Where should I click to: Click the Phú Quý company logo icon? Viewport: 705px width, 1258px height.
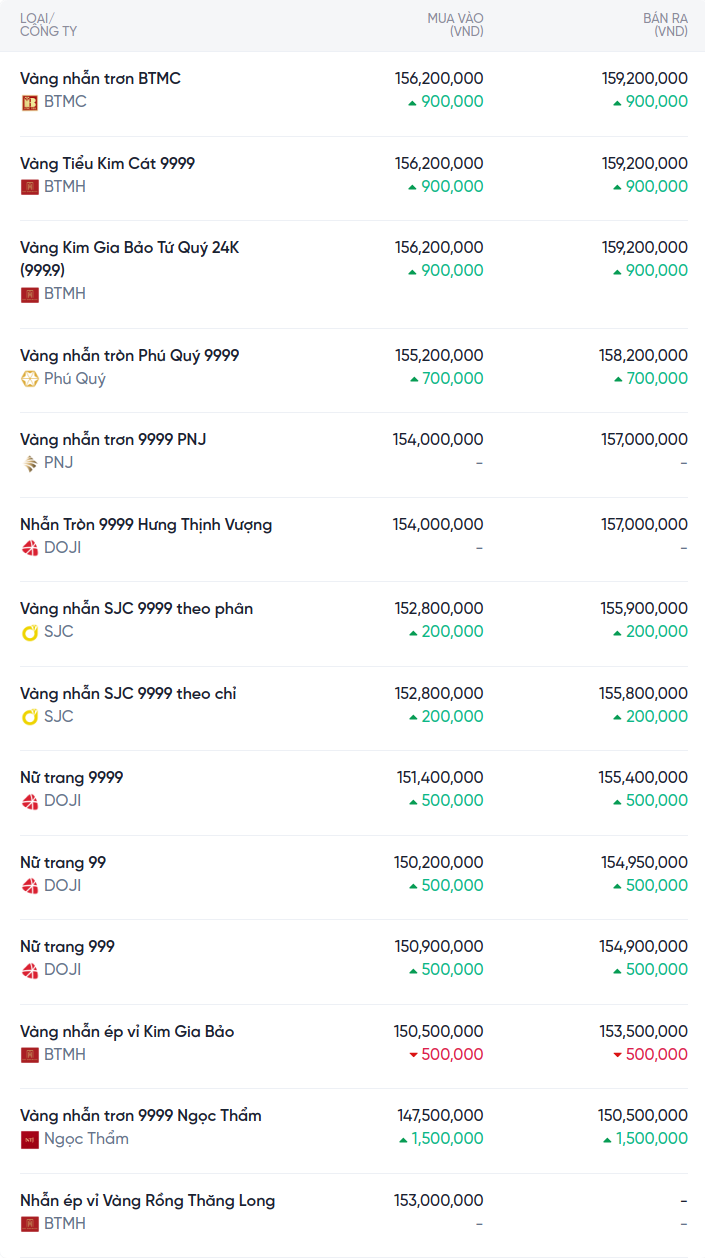click(30, 379)
